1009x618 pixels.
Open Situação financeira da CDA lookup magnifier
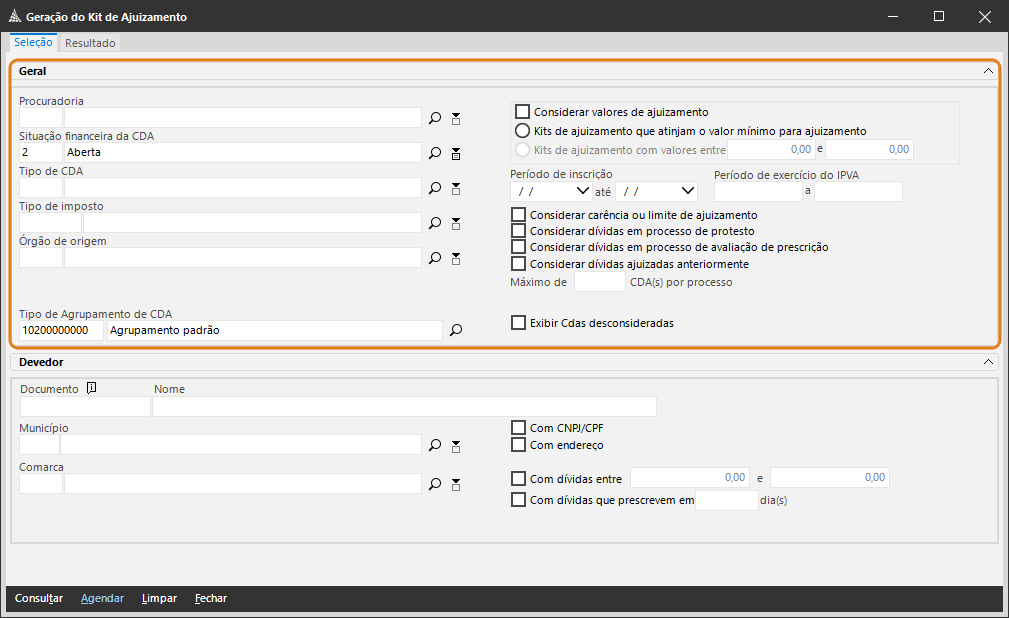[435, 153]
